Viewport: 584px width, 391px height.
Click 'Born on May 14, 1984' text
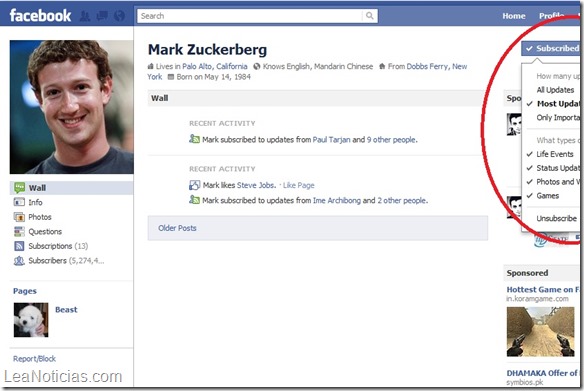pyautogui.click(x=213, y=77)
